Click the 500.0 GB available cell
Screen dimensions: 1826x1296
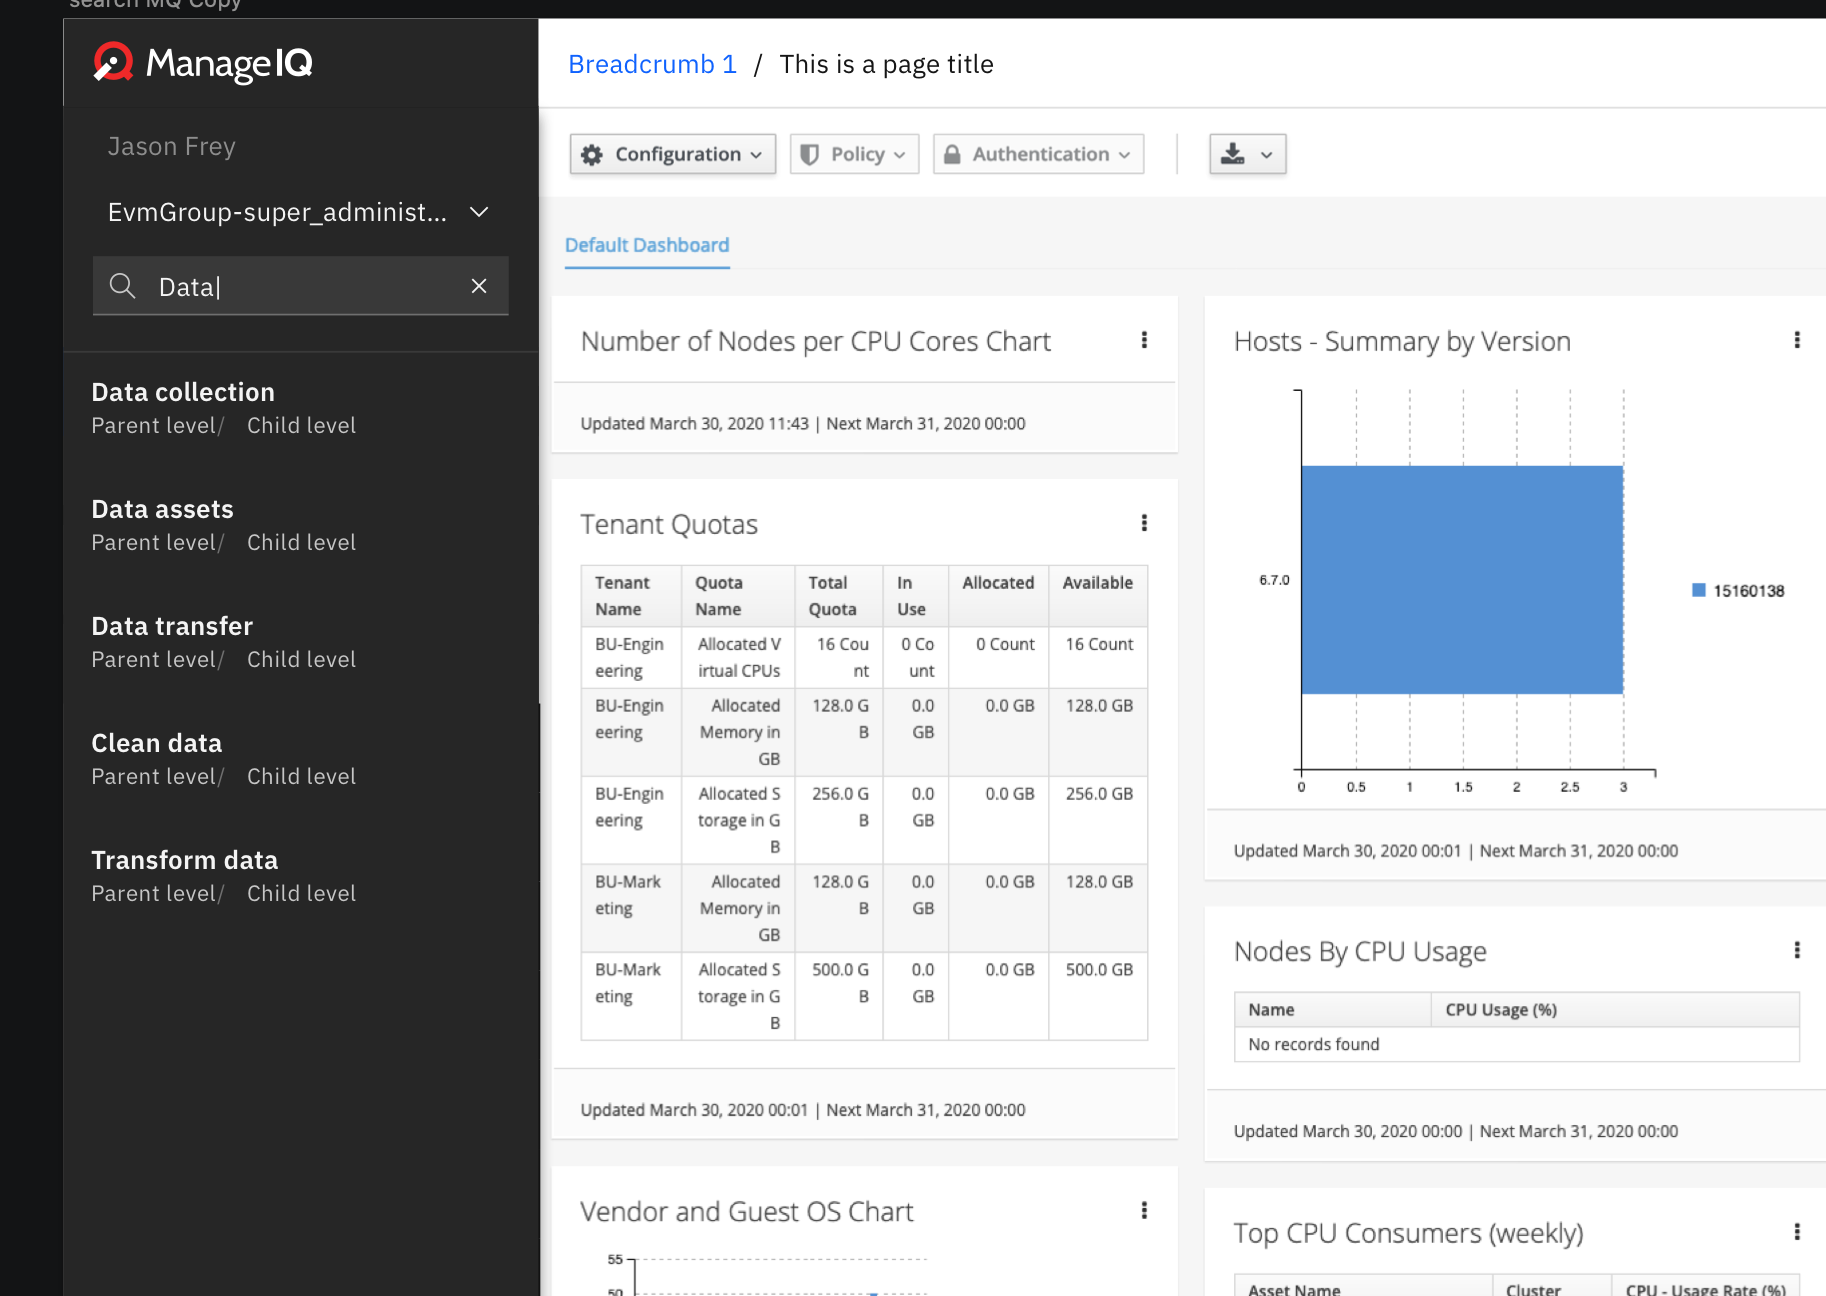tap(1098, 996)
